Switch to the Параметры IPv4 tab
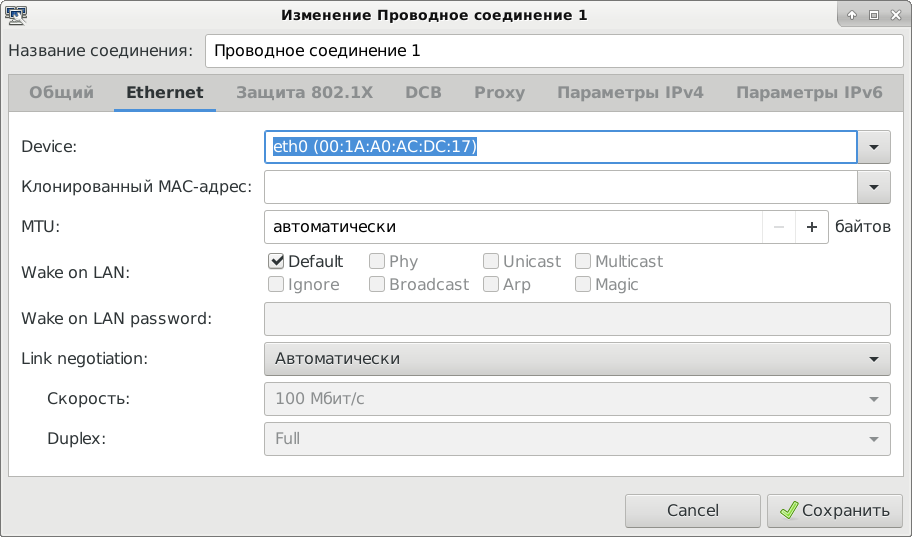This screenshot has width=912, height=537. (630, 92)
